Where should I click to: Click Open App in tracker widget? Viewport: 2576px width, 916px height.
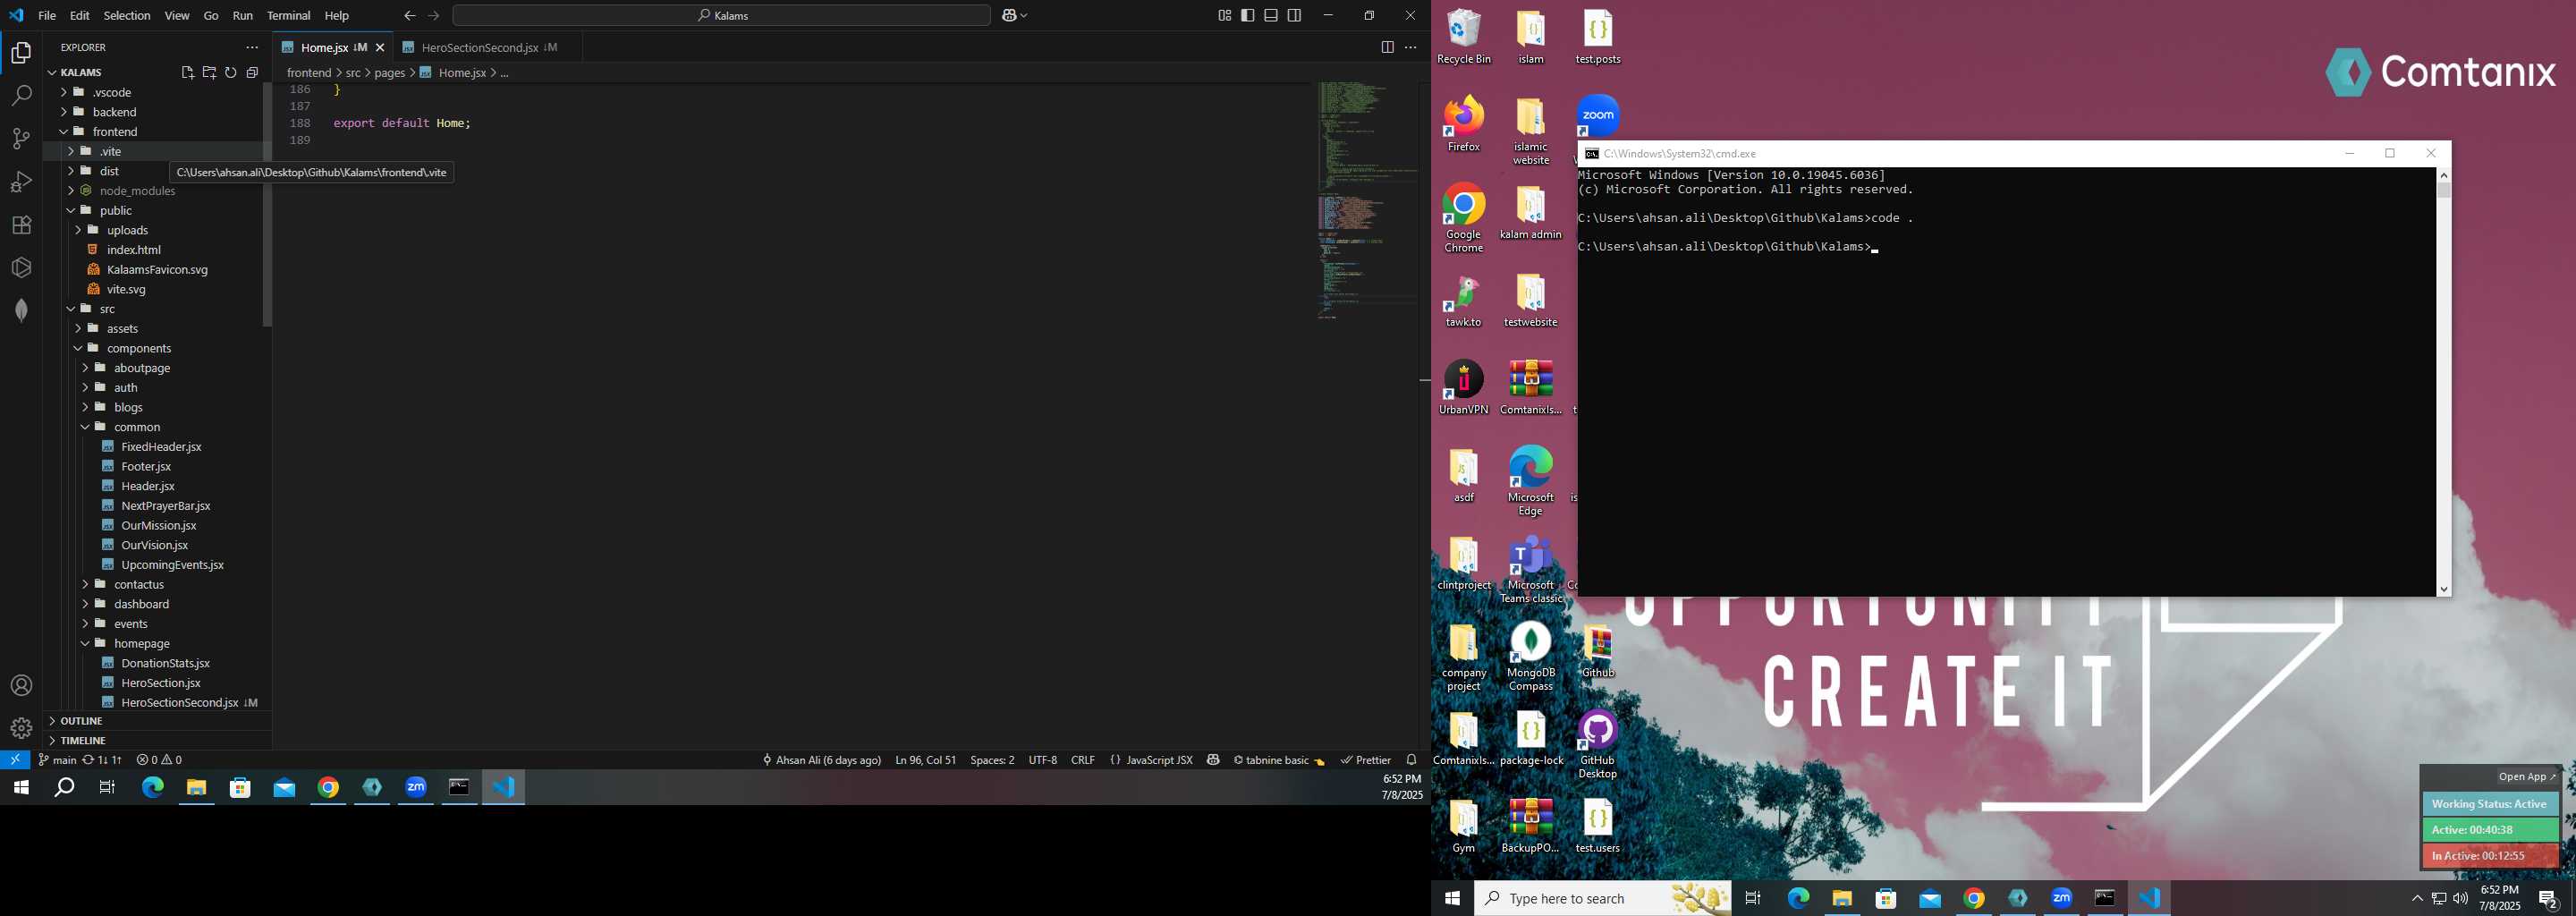point(2526,777)
